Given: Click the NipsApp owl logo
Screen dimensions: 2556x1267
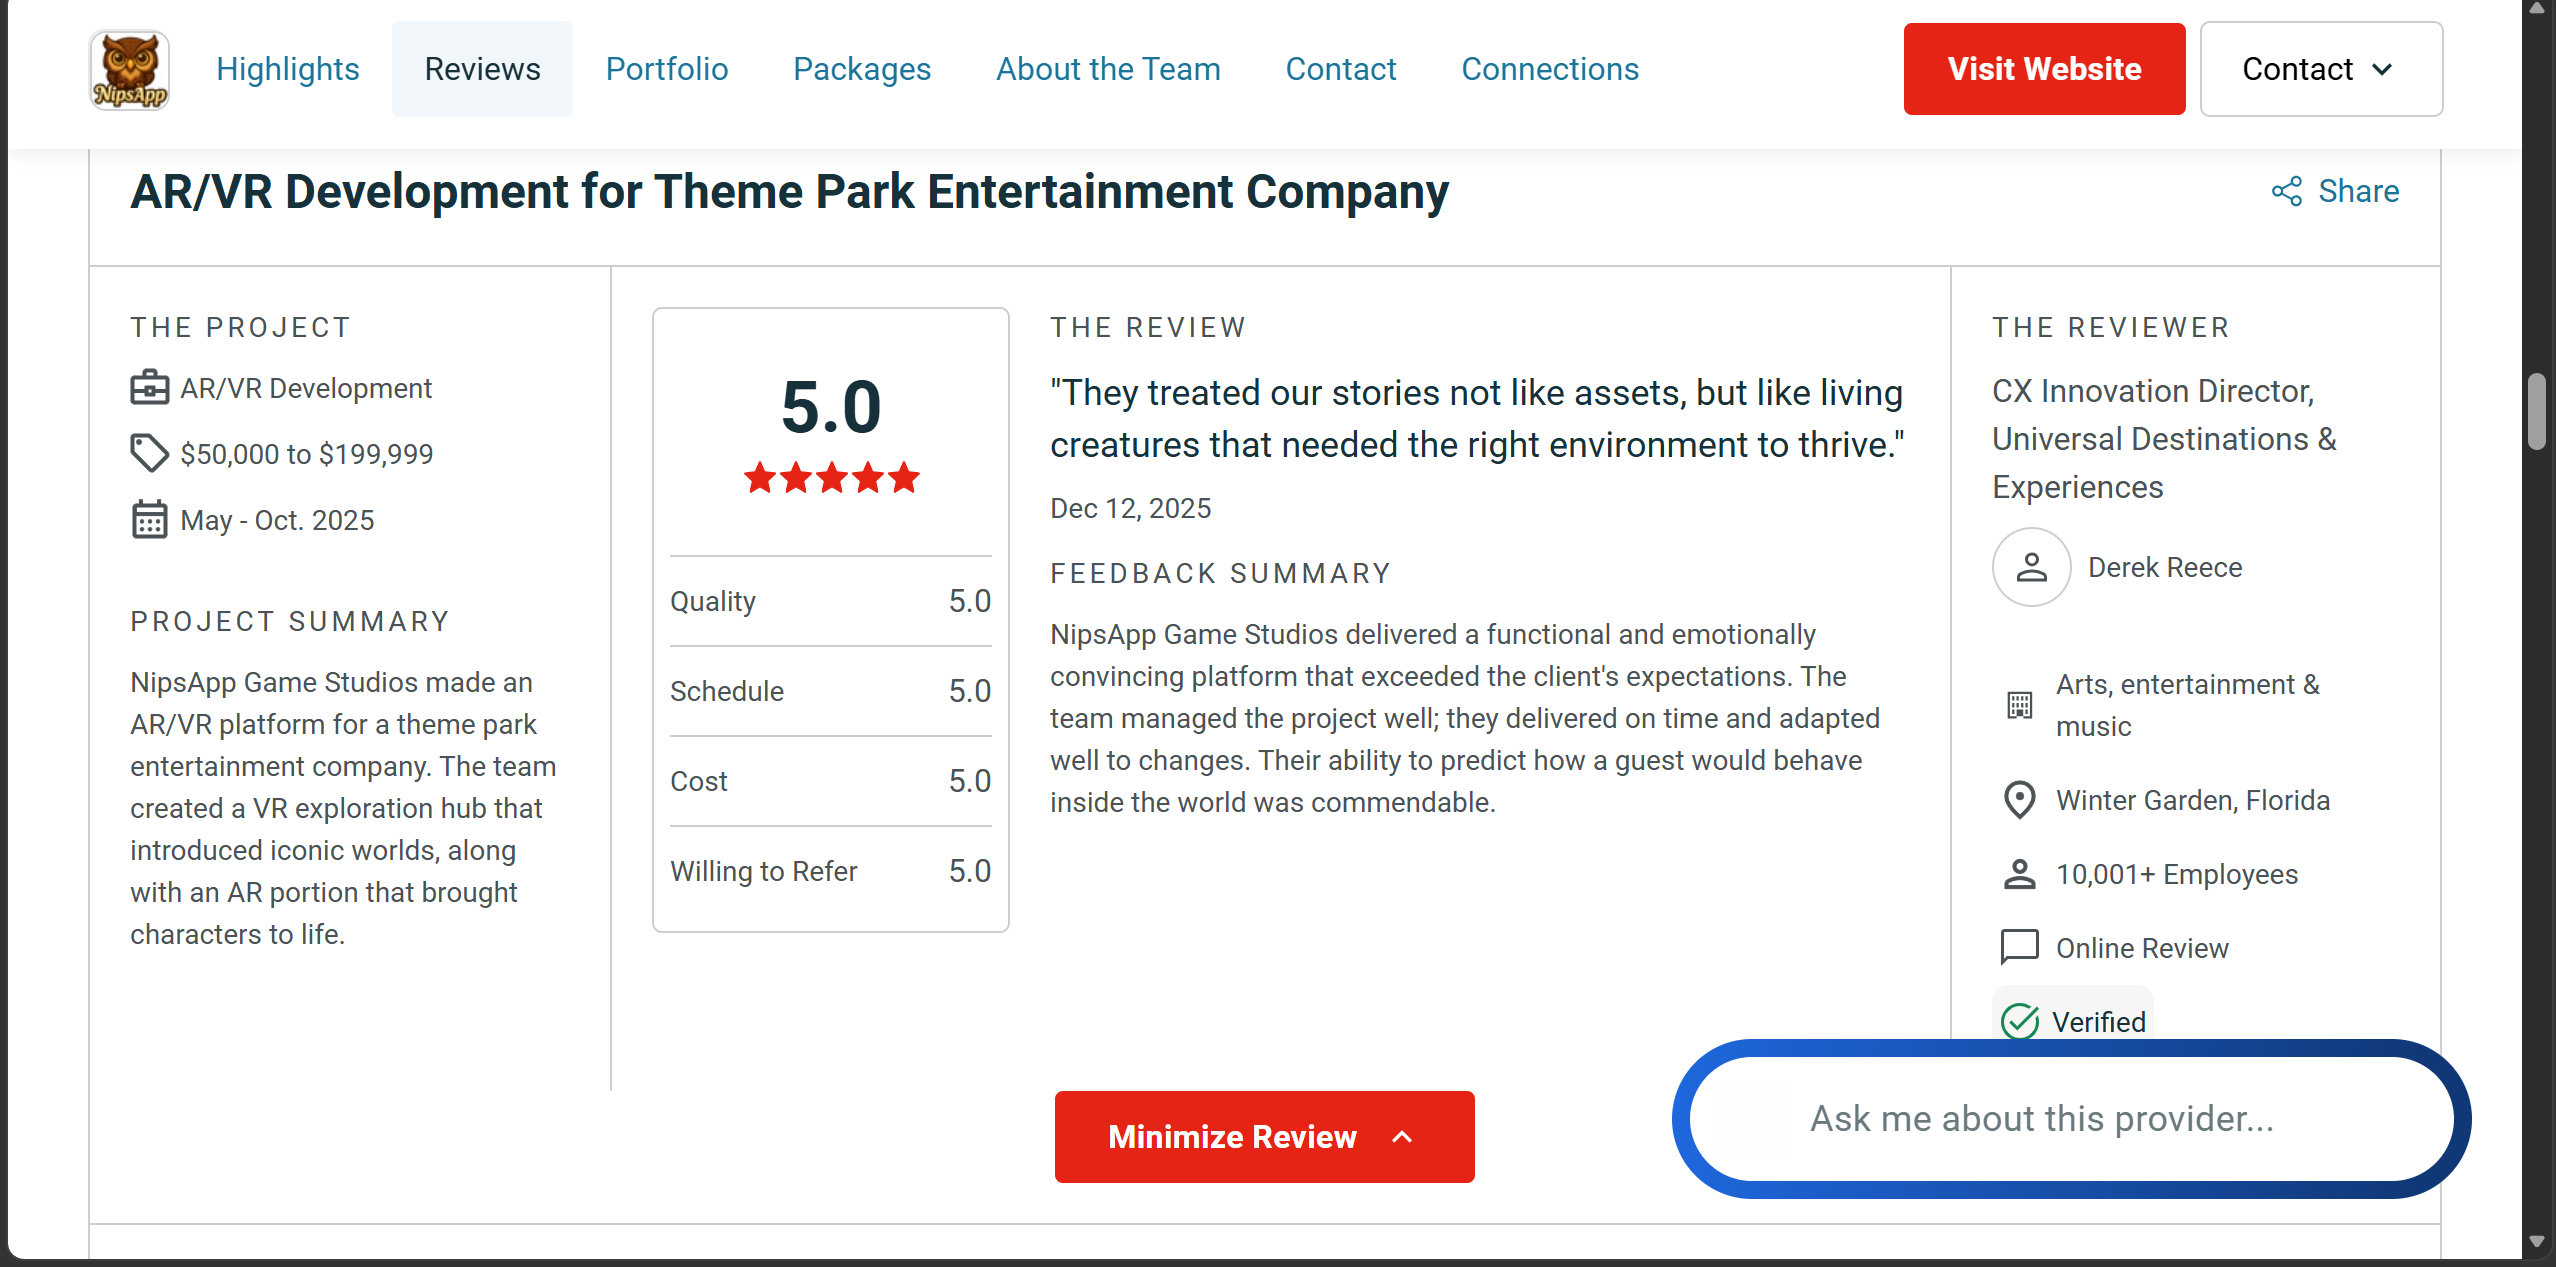Looking at the screenshot, I should pyautogui.click(x=129, y=69).
